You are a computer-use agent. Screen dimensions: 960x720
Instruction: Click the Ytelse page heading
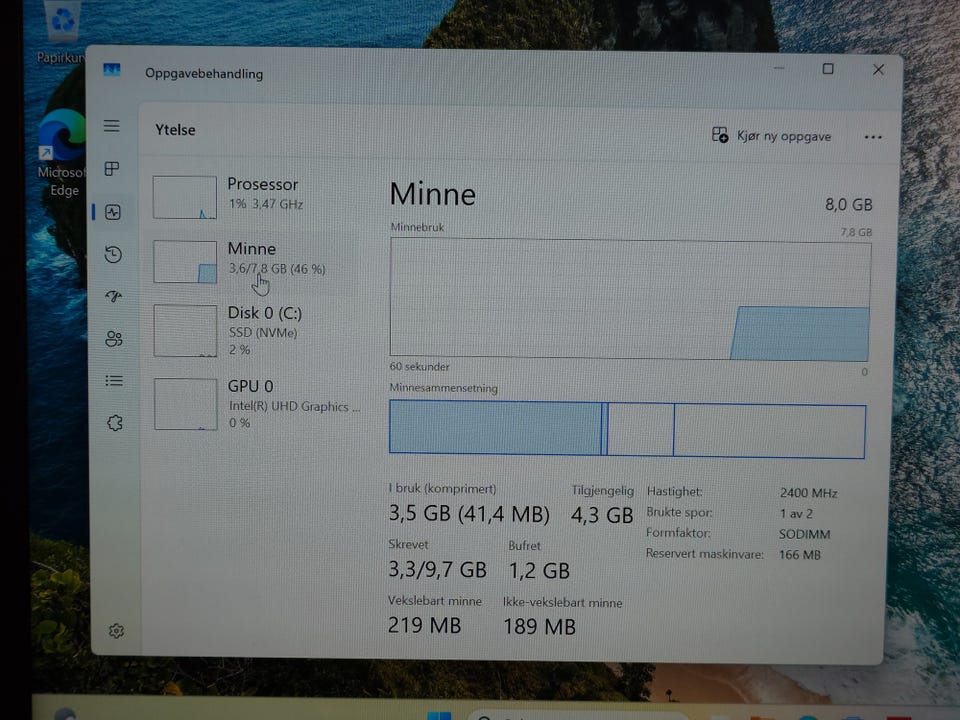(x=175, y=130)
